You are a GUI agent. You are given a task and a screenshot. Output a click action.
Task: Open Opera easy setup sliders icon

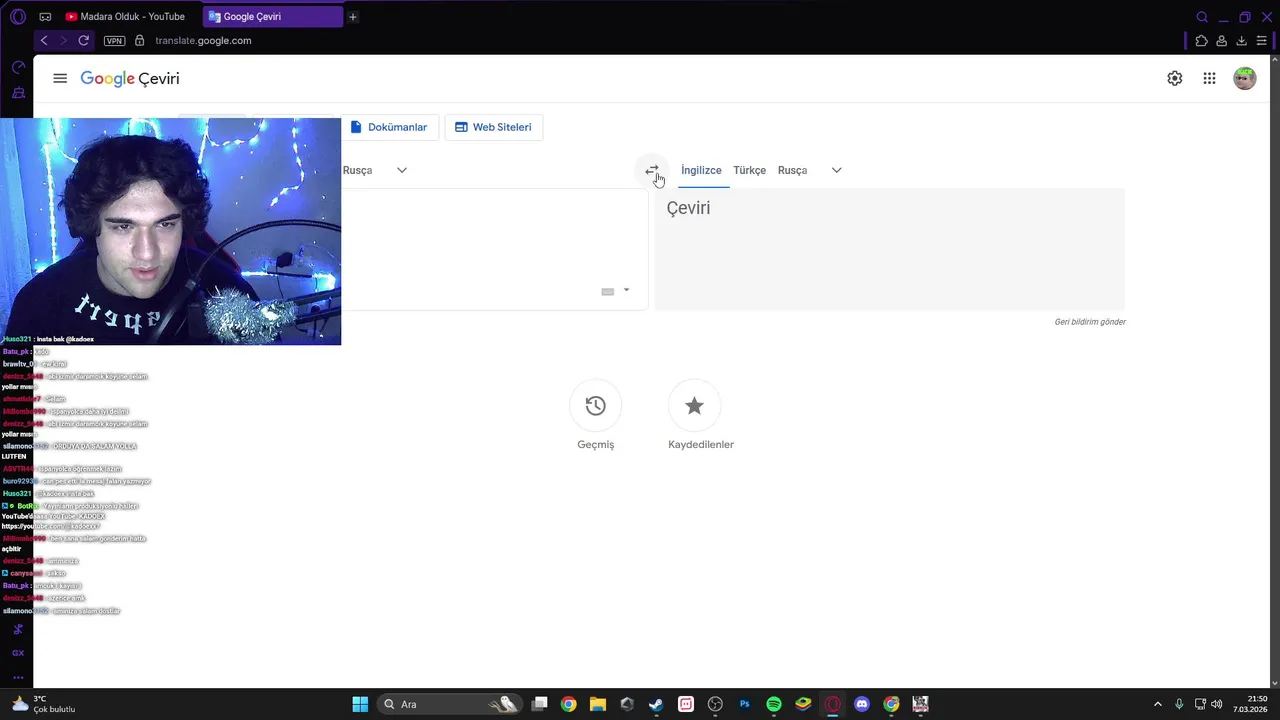pyautogui.click(x=1262, y=40)
